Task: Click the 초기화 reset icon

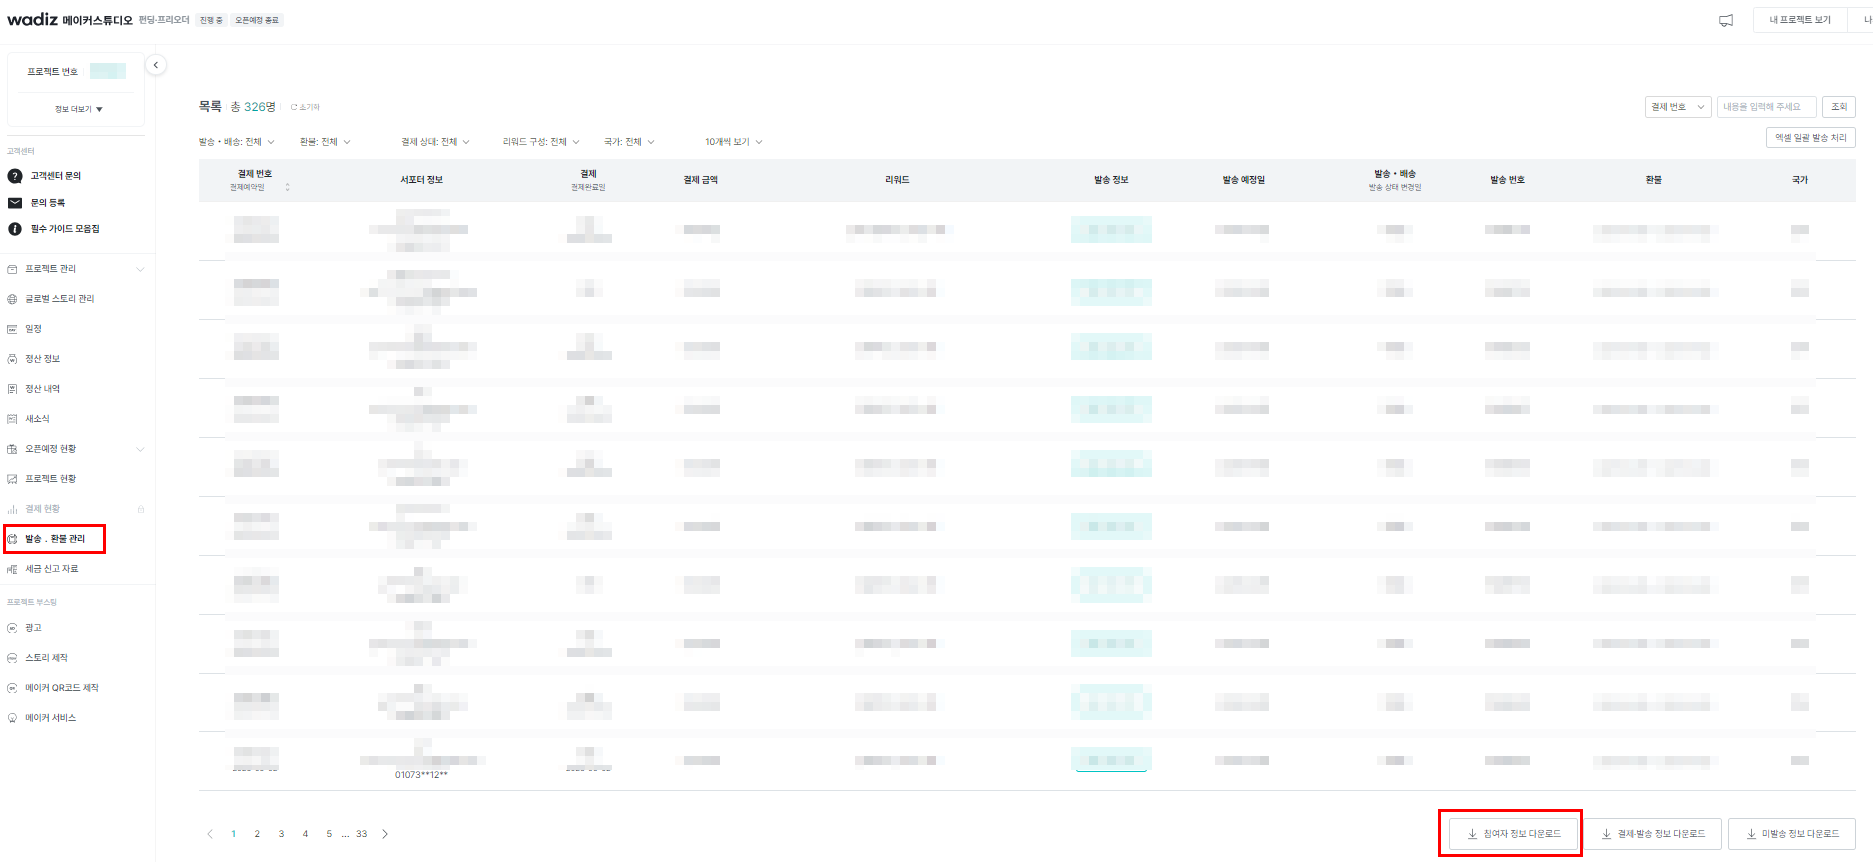Action: 295,107
